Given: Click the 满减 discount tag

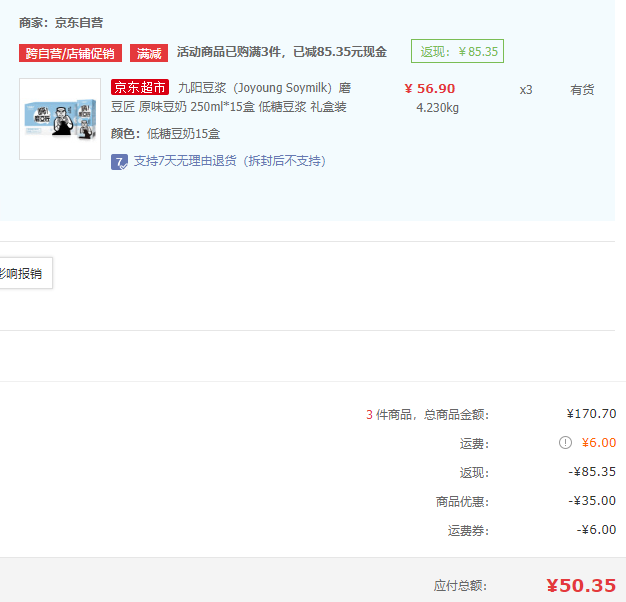Looking at the screenshot, I should (x=149, y=53).
